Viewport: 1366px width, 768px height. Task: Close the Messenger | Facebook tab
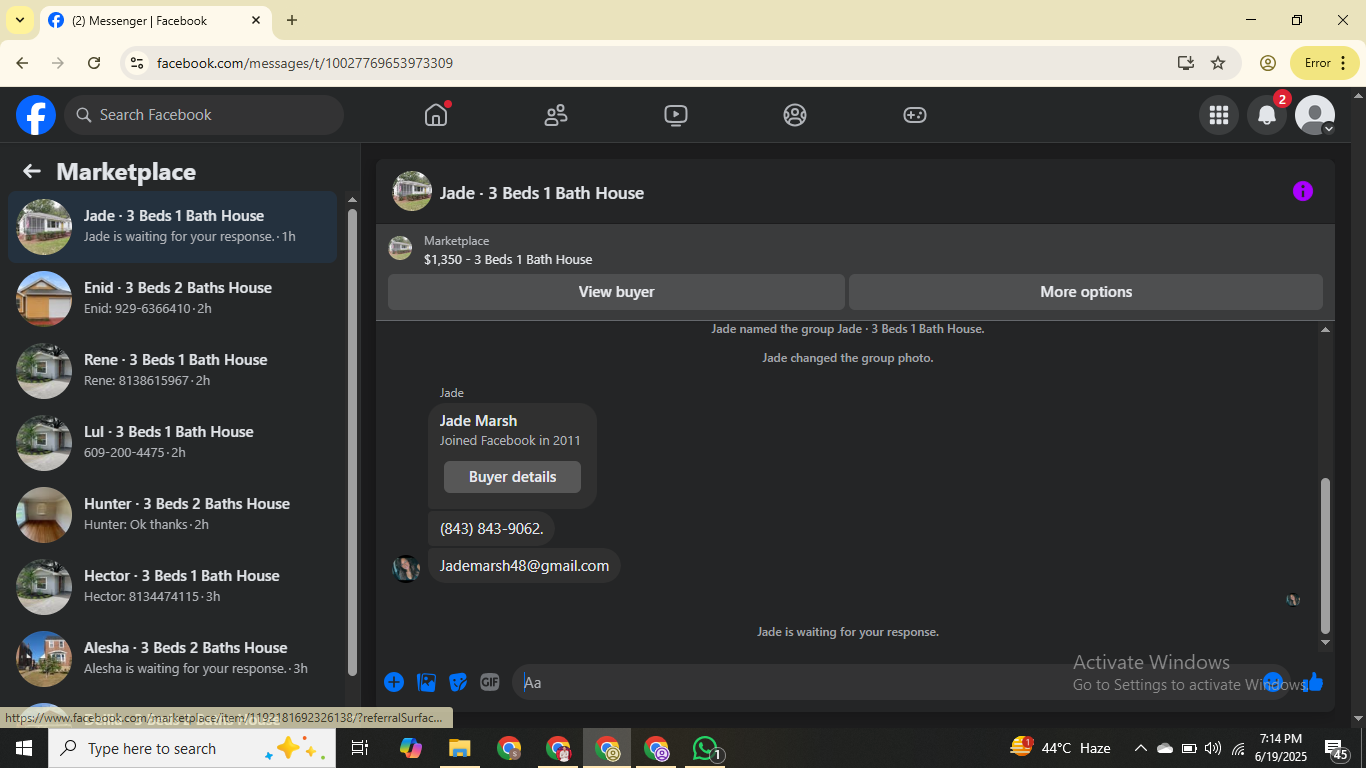[x=256, y=20]
